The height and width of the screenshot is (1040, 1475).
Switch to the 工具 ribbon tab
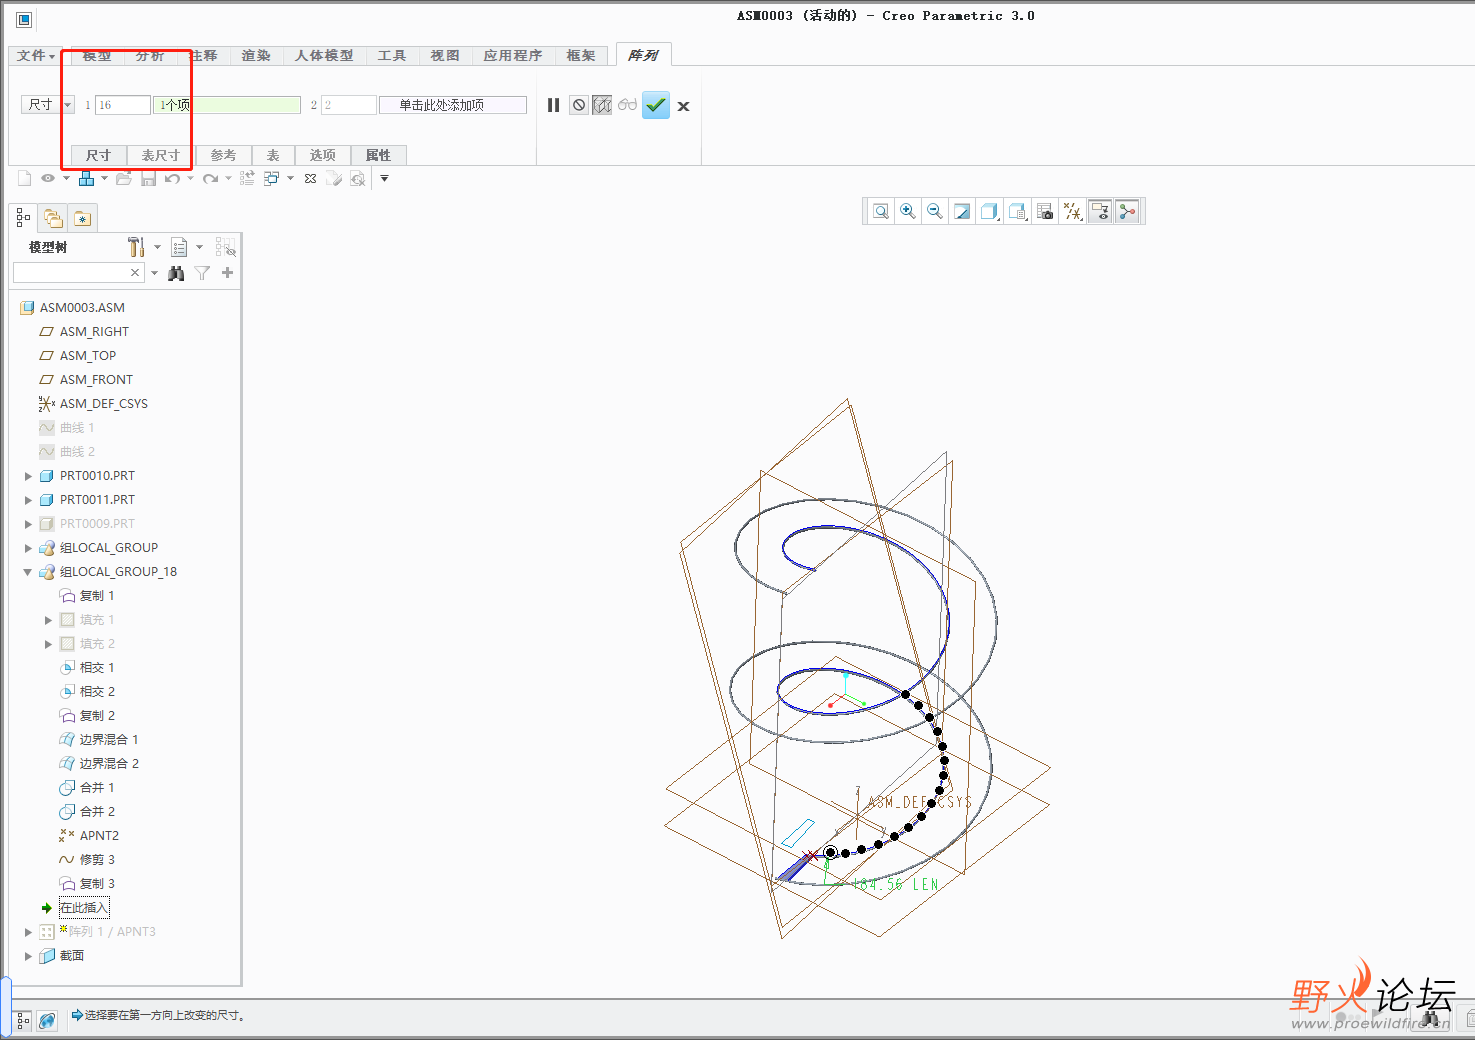click(392, 56)
